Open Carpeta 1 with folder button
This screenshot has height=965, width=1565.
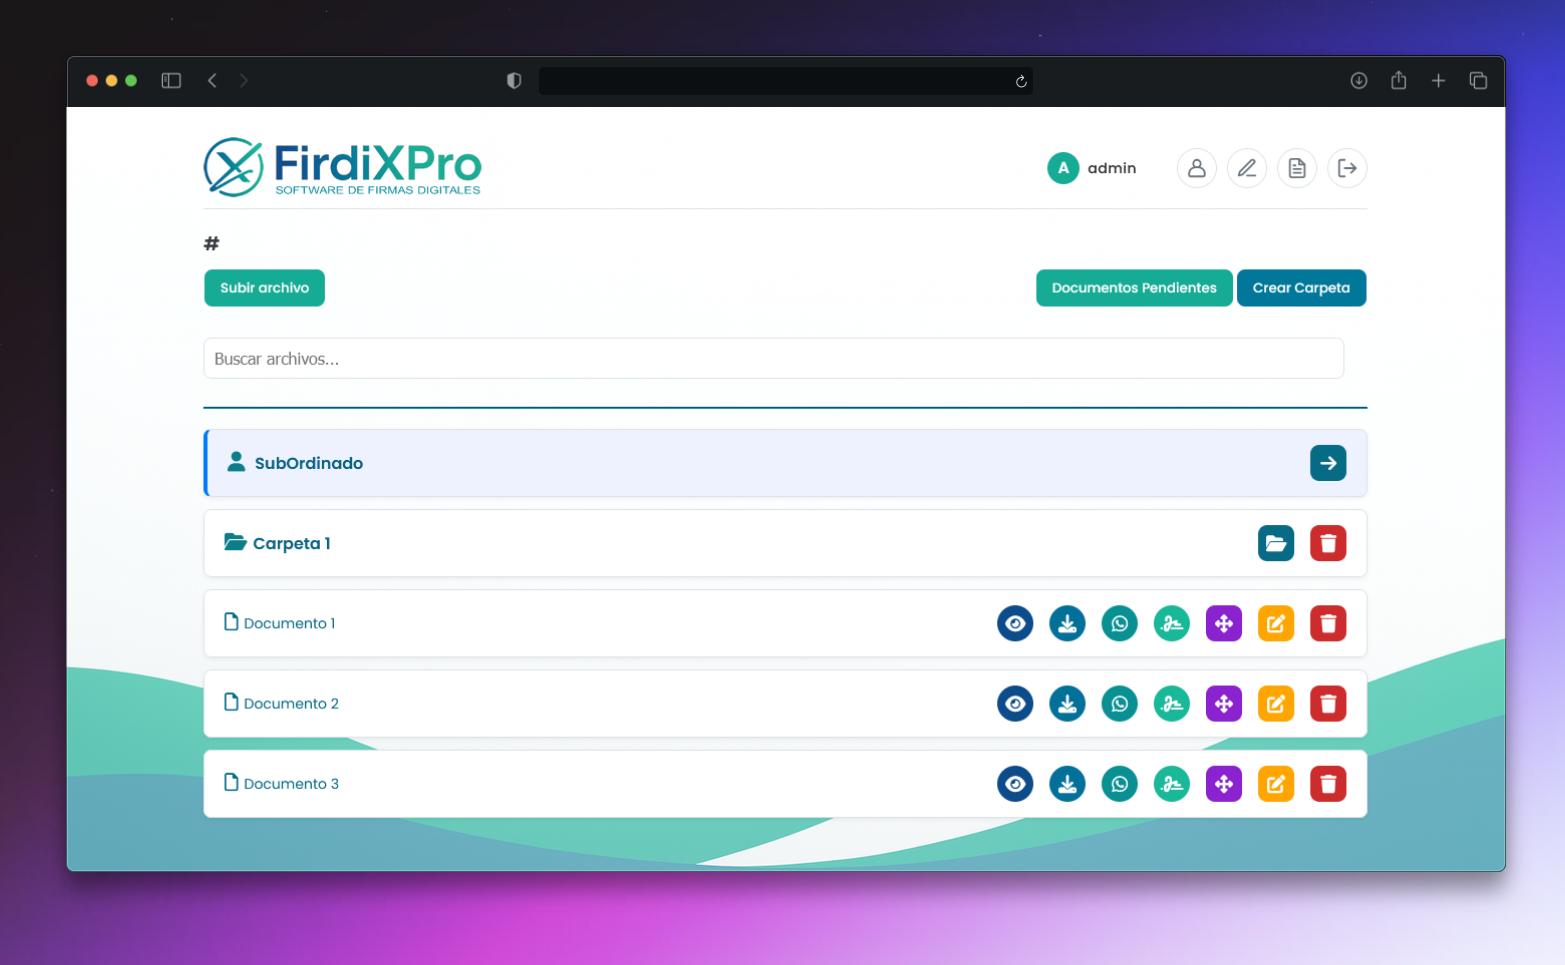coord(1275,544)
